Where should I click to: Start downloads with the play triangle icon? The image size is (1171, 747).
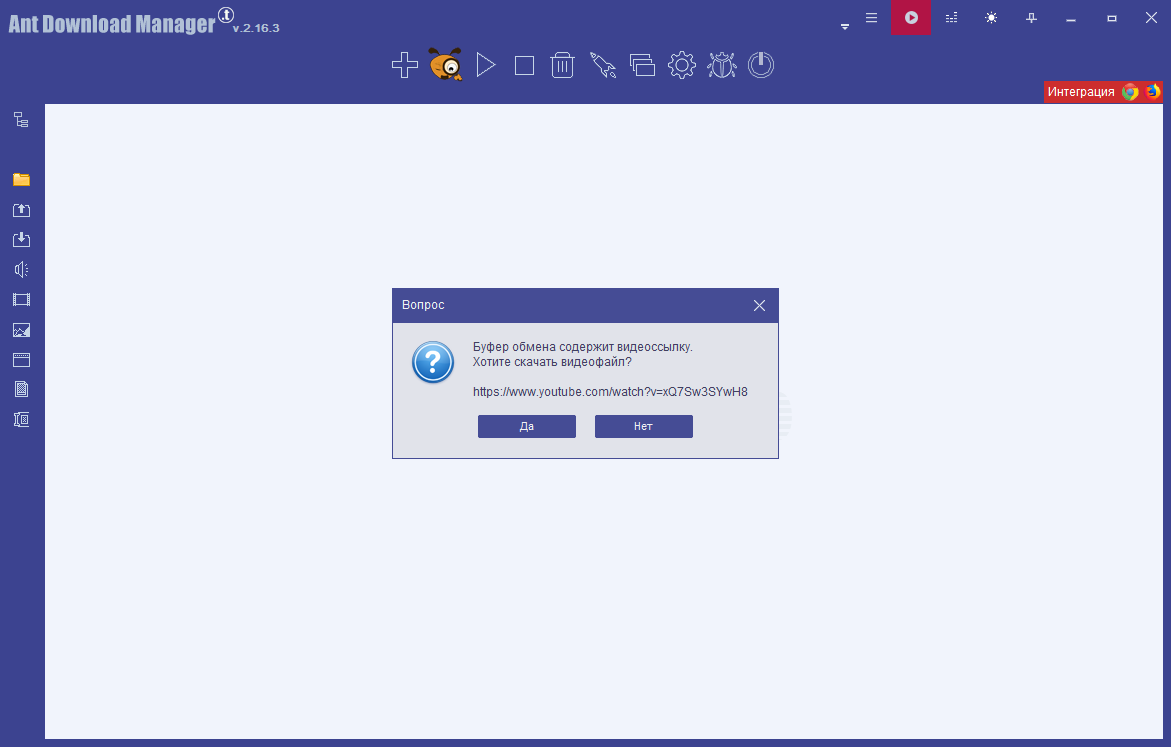486,66
